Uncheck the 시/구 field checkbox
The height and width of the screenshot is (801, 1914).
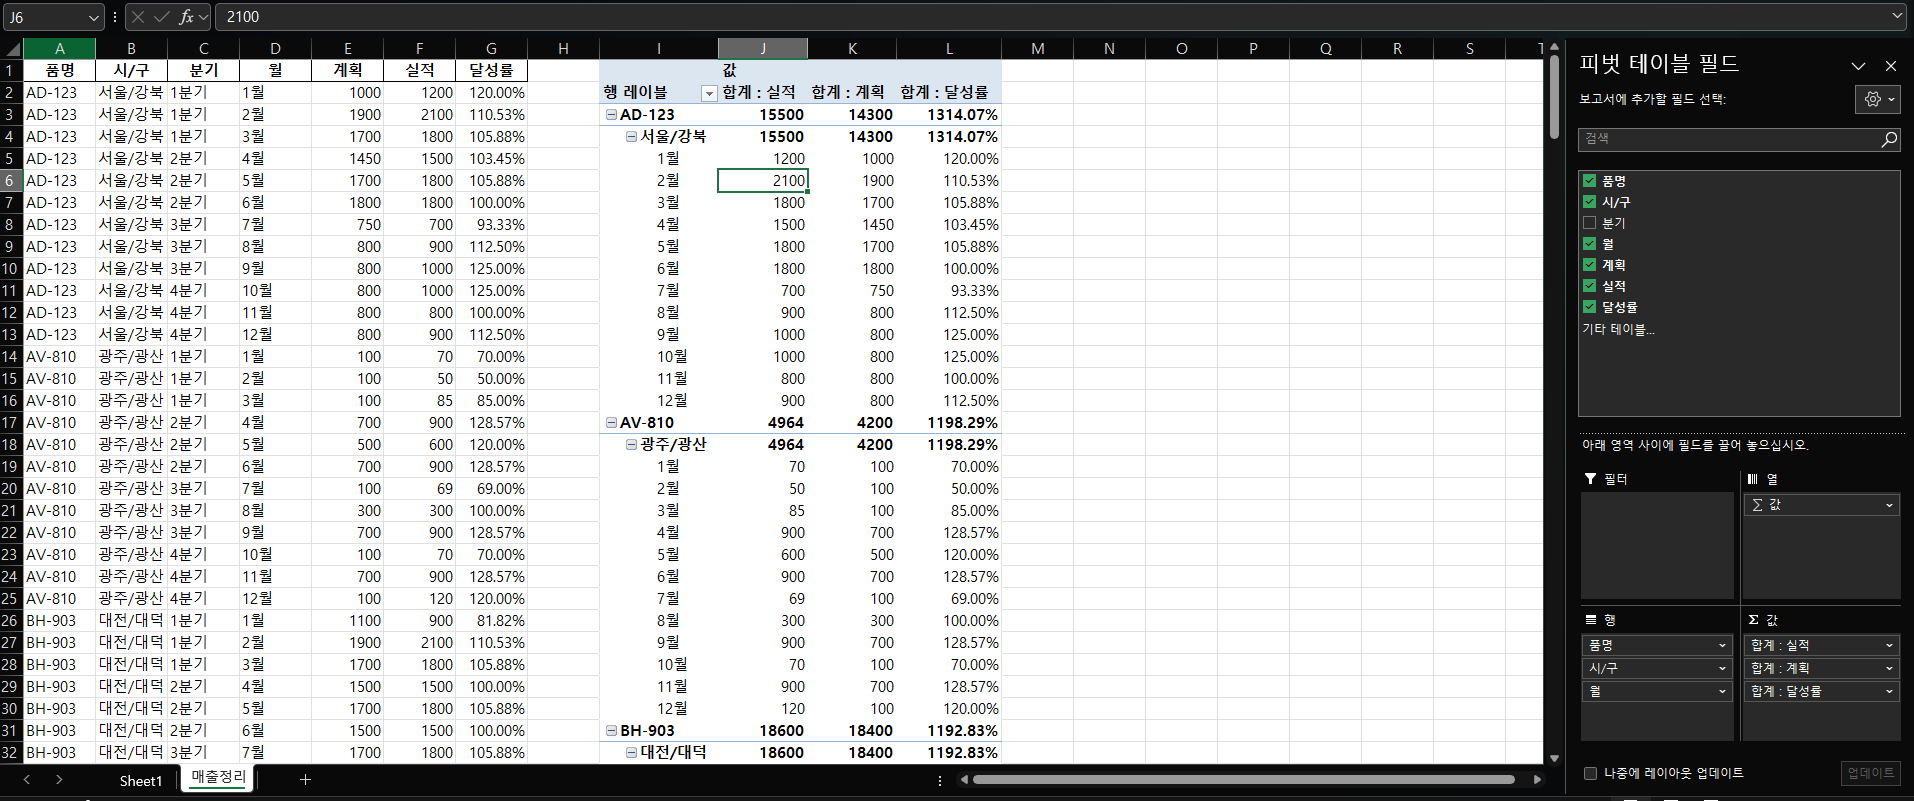click(x=1589, y=202)
